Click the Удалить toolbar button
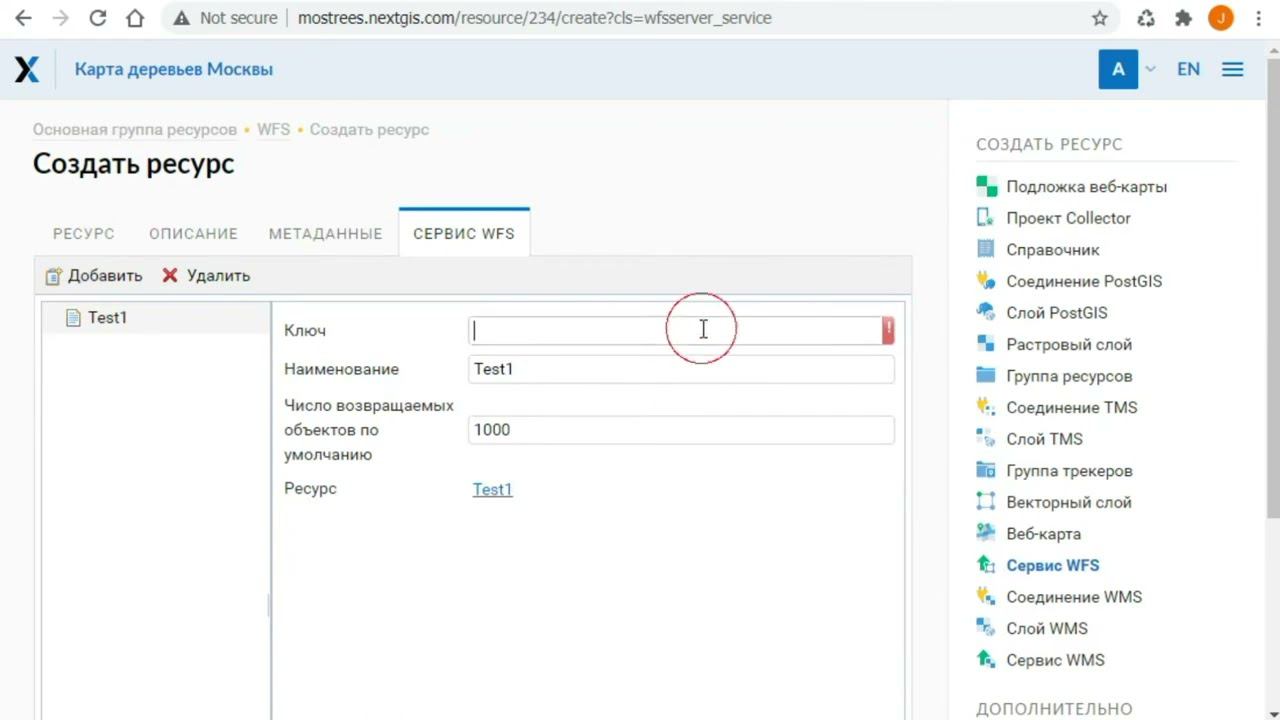The width and height of the screenshot is (1280, 720). pos(206,276)
